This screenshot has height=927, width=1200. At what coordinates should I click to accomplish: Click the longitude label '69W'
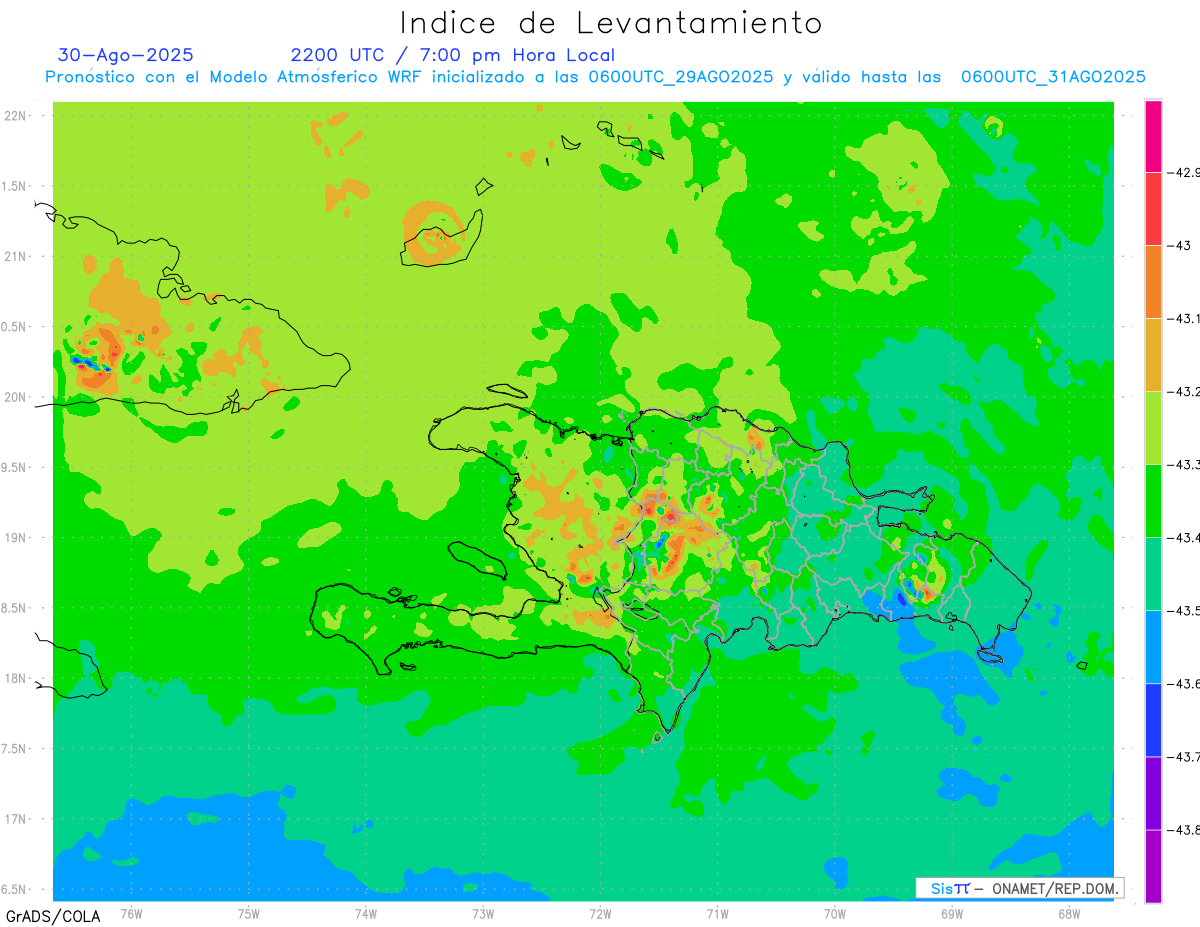point(952,913)
